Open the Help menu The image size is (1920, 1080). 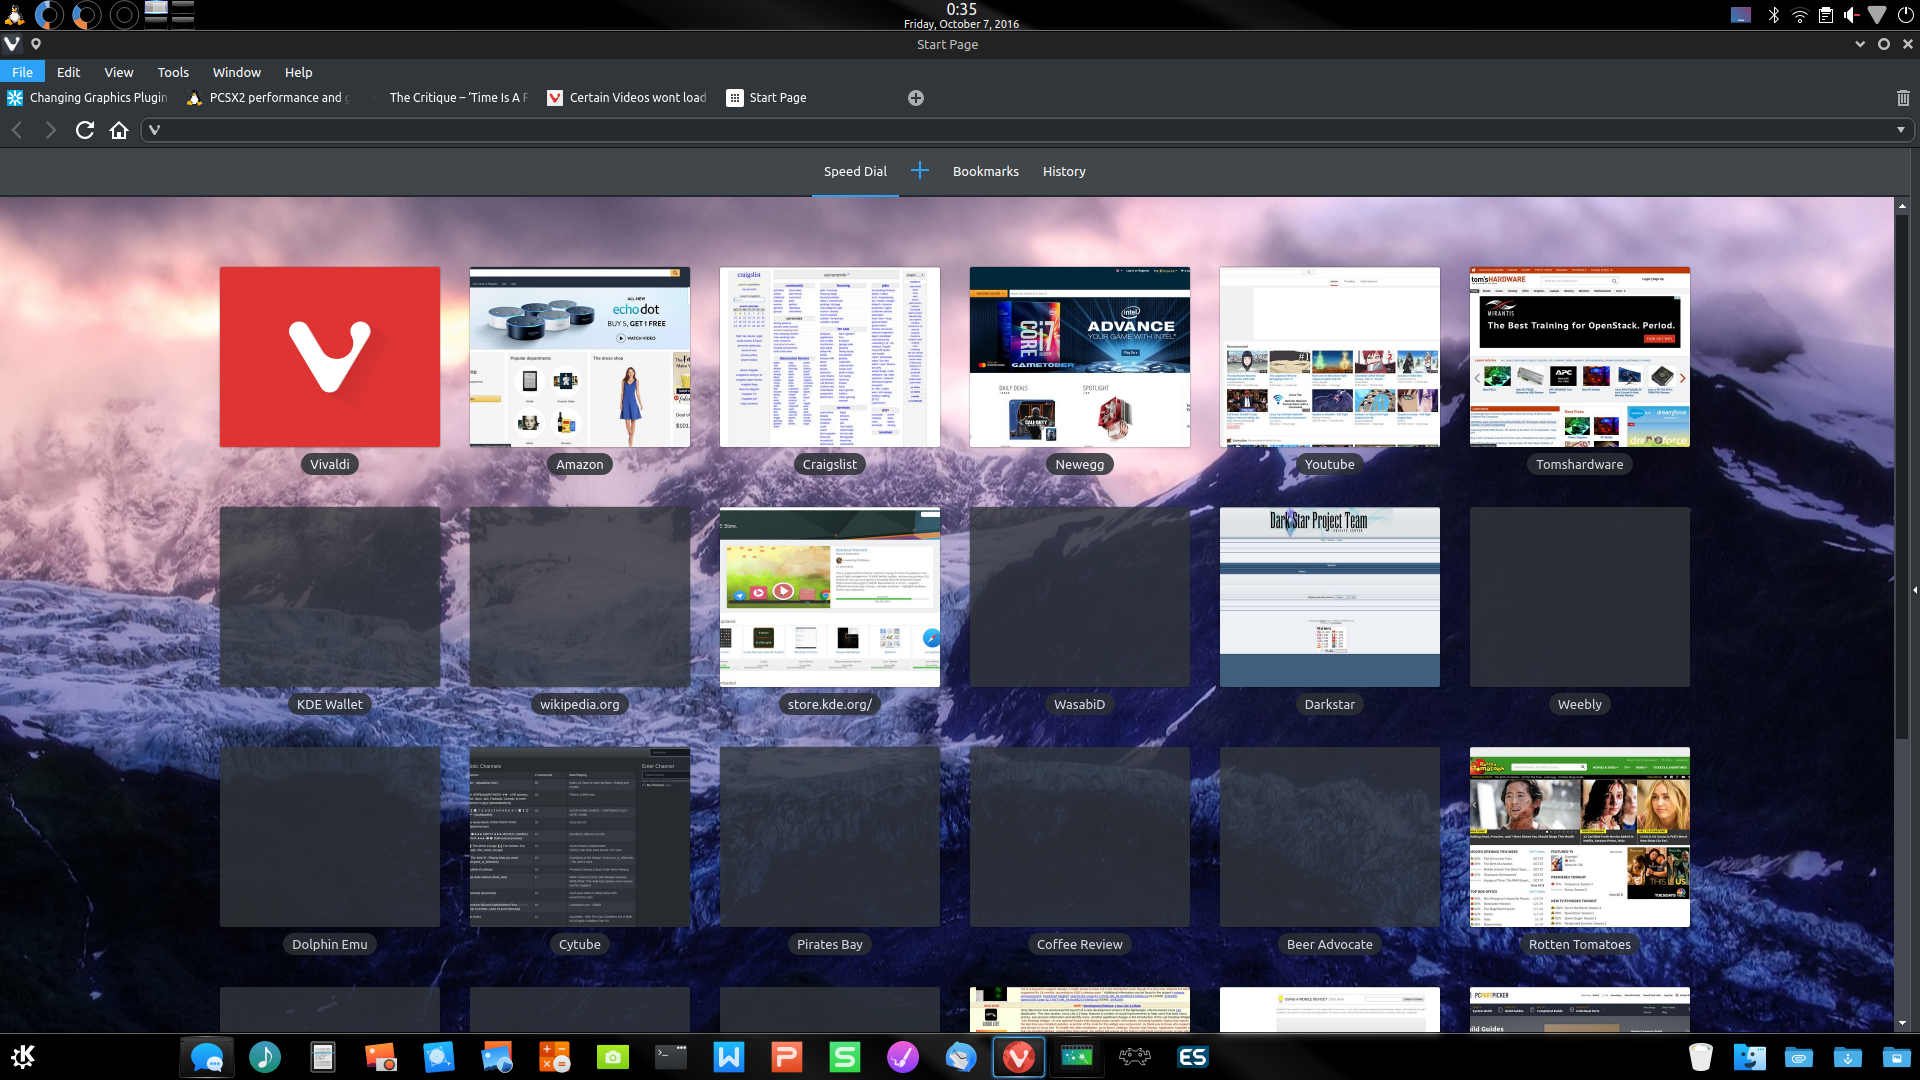tap(299, 72)
